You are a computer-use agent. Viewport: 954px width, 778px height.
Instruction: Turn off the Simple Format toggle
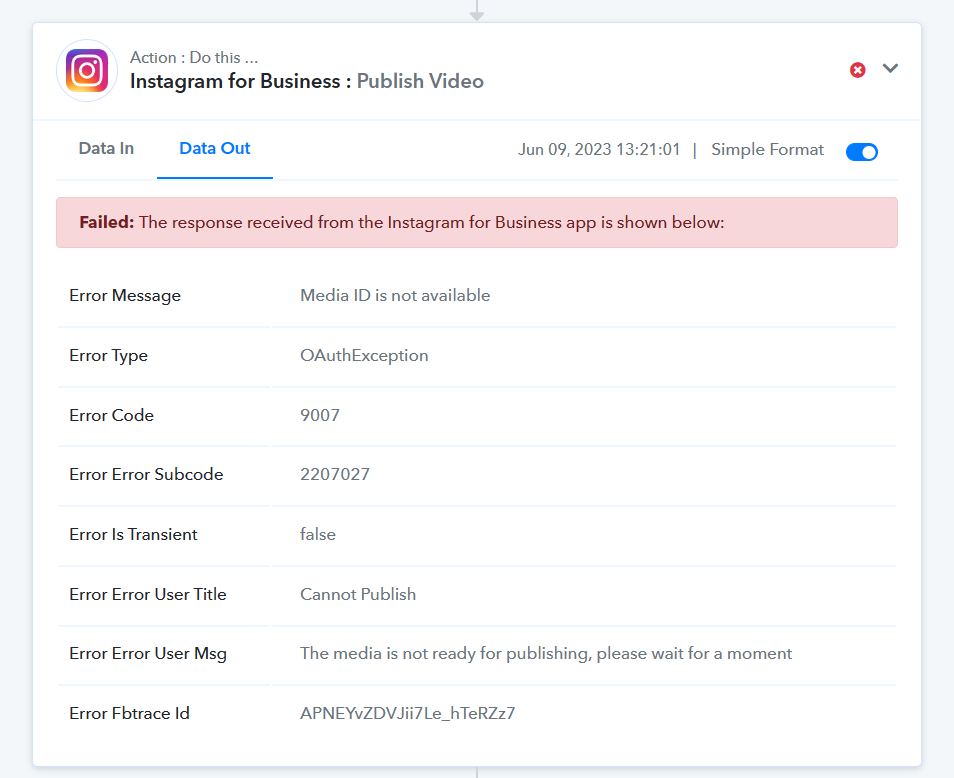coord(862,151)
